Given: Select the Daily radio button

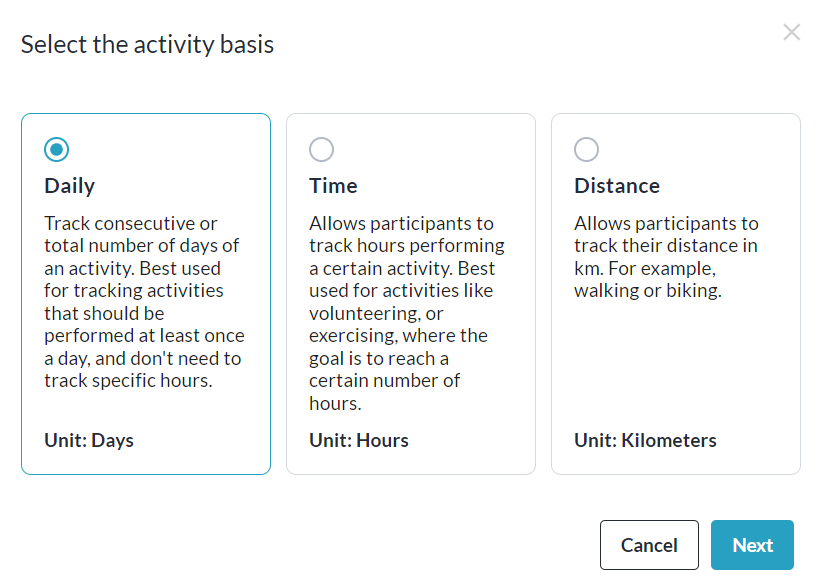Looking at the screenshot, I should (57, 150).
